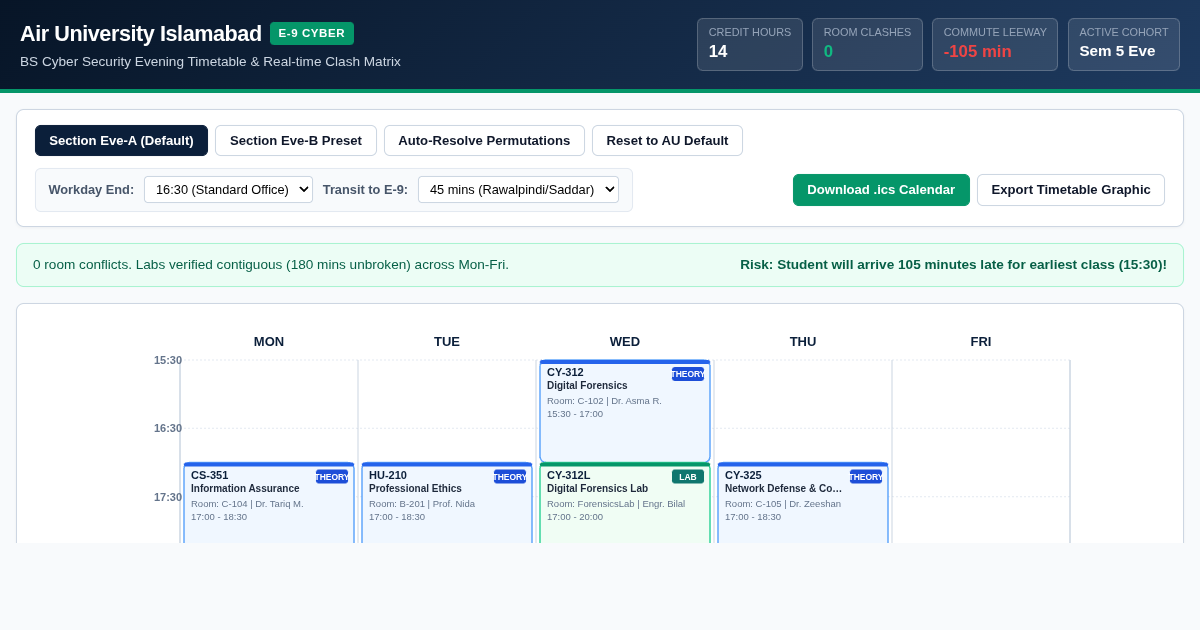Download the .ics Calendar file
The image size is (1200, 630).
881,190
